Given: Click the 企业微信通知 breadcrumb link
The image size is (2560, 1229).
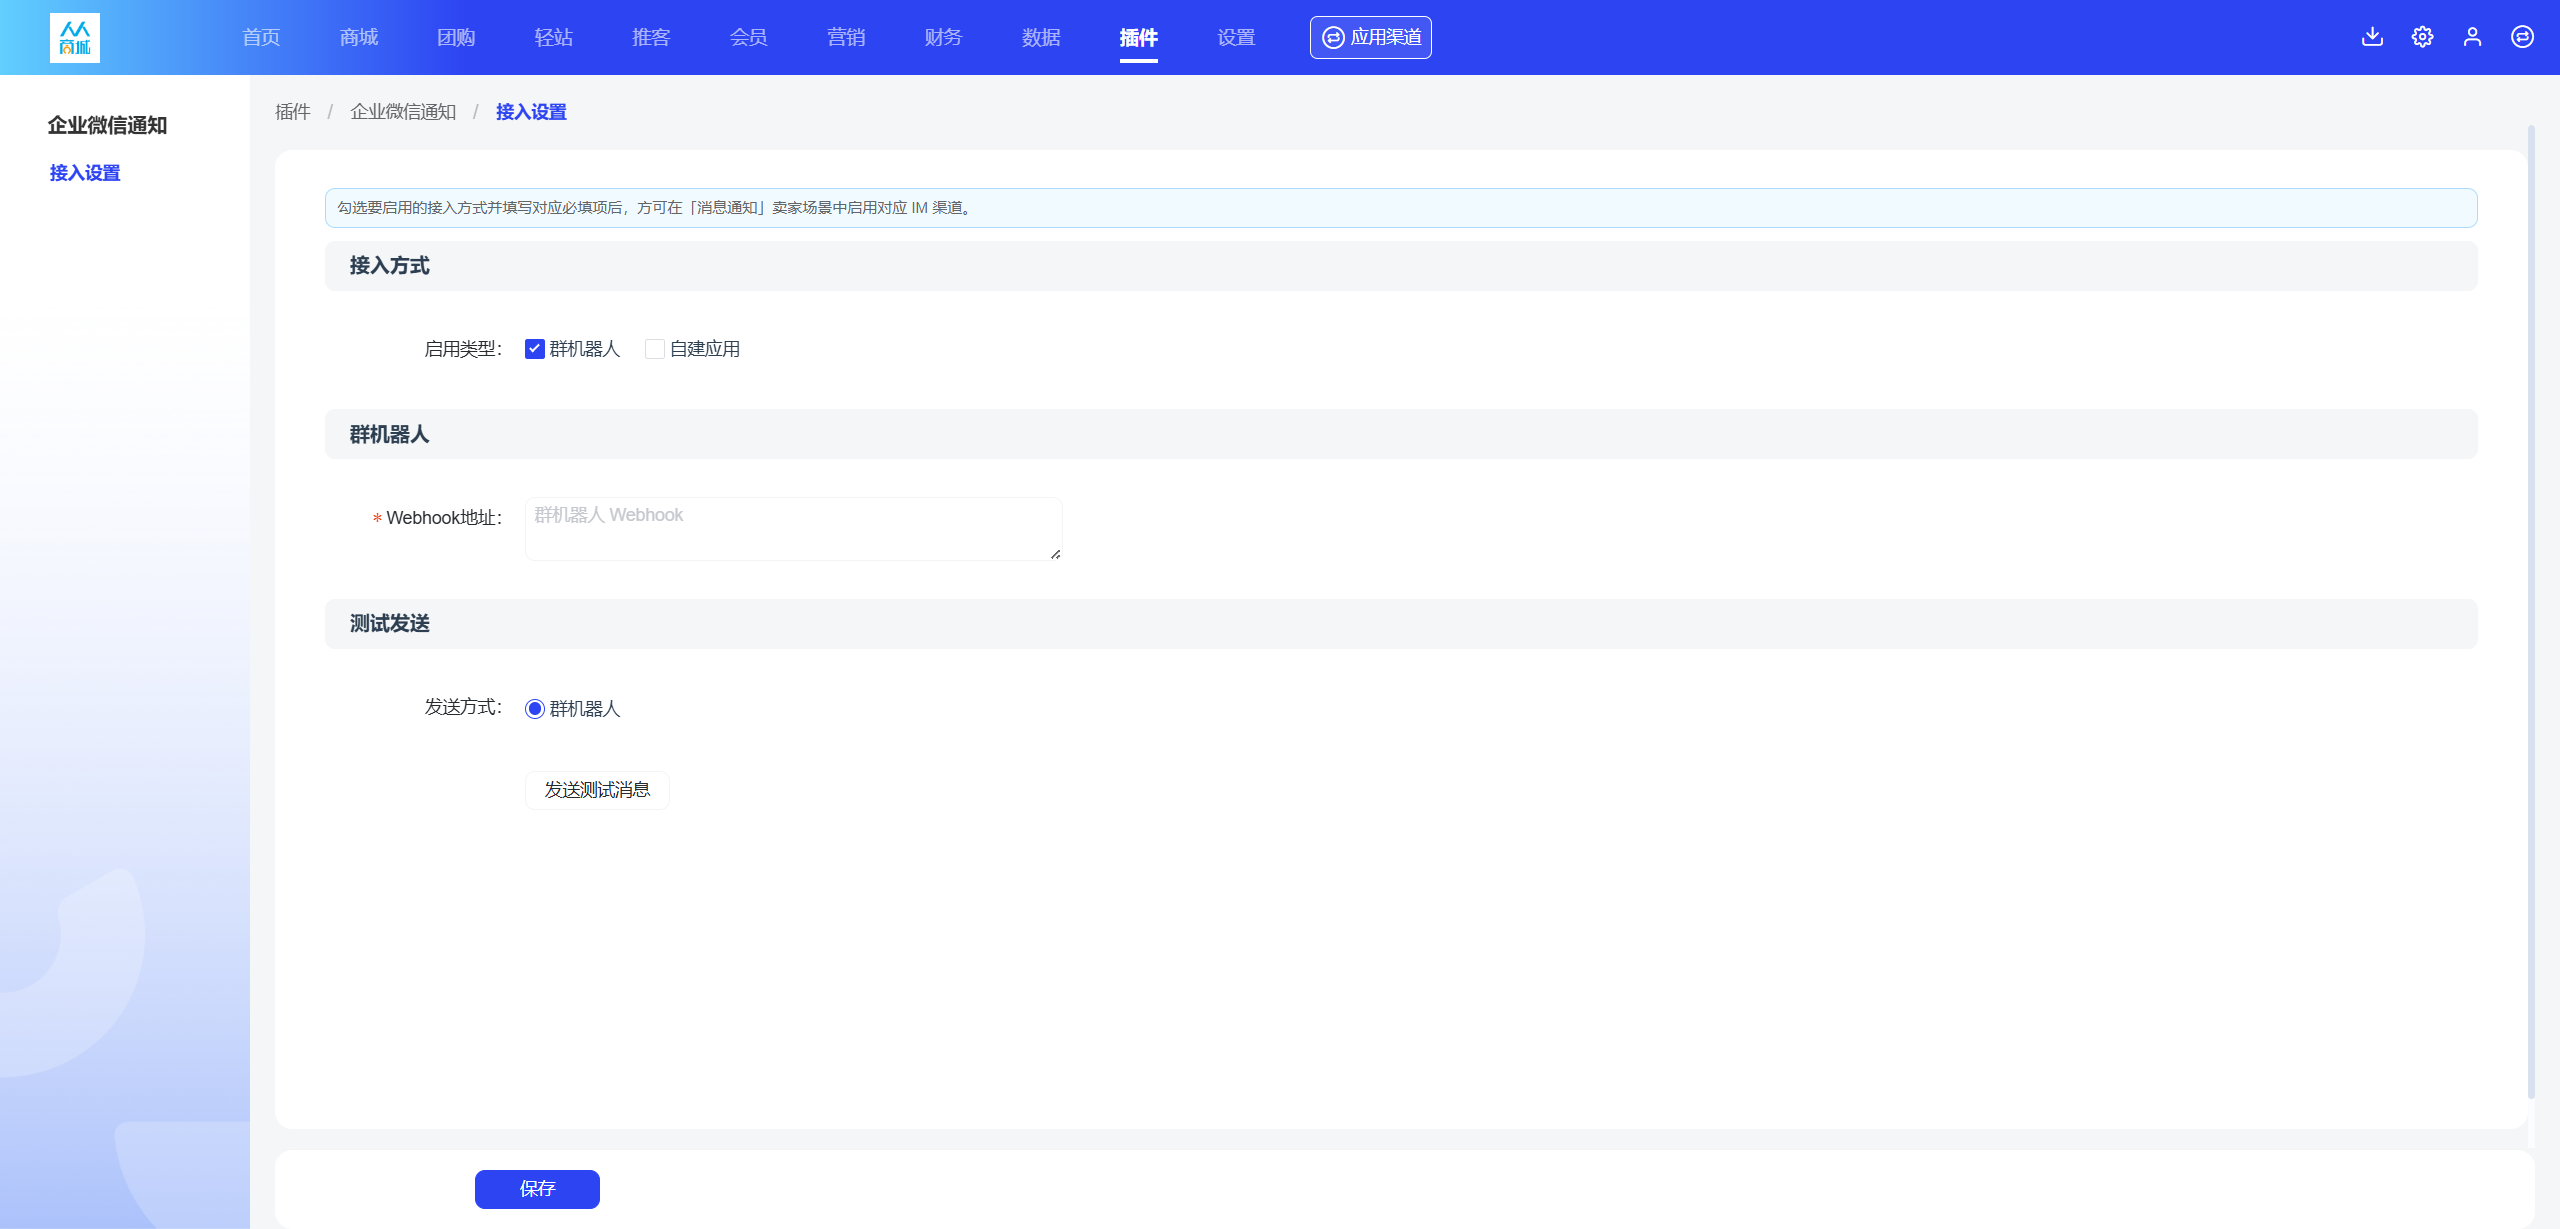Looking at the screenshot, I should click(403, 112).
